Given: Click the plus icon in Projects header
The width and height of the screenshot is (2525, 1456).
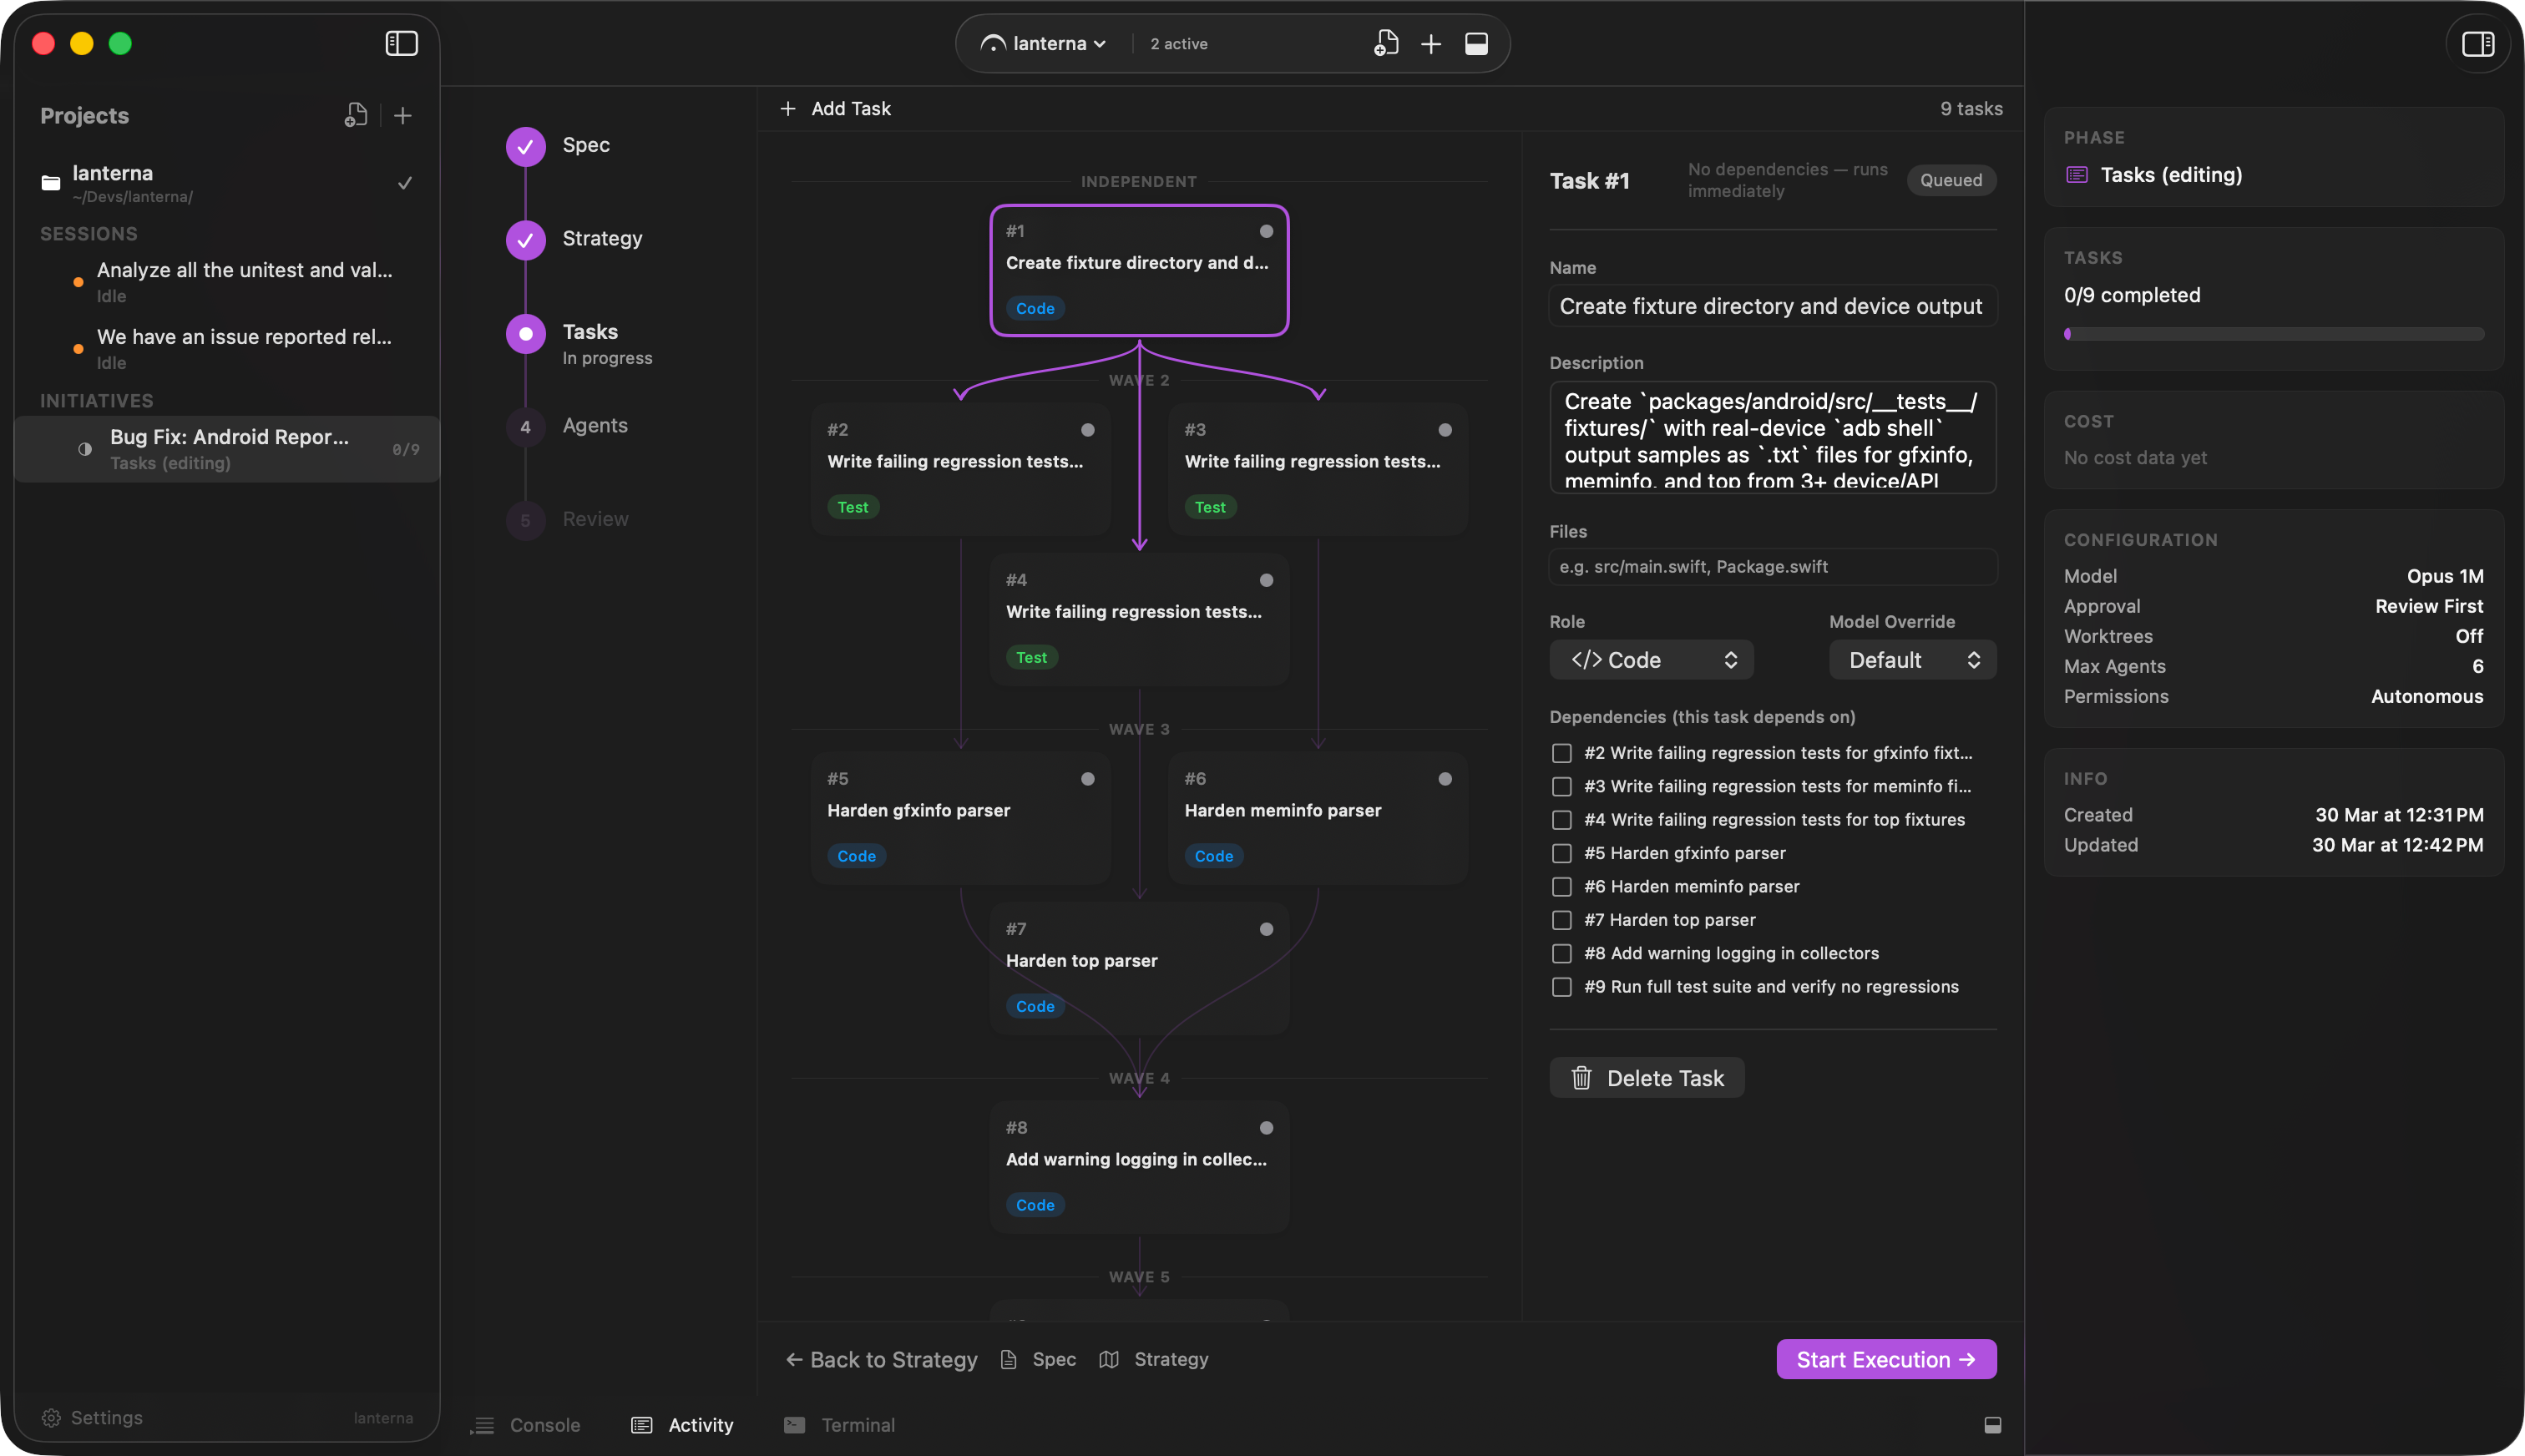Looking at the screenshot, I should click(x=402, y=116).
